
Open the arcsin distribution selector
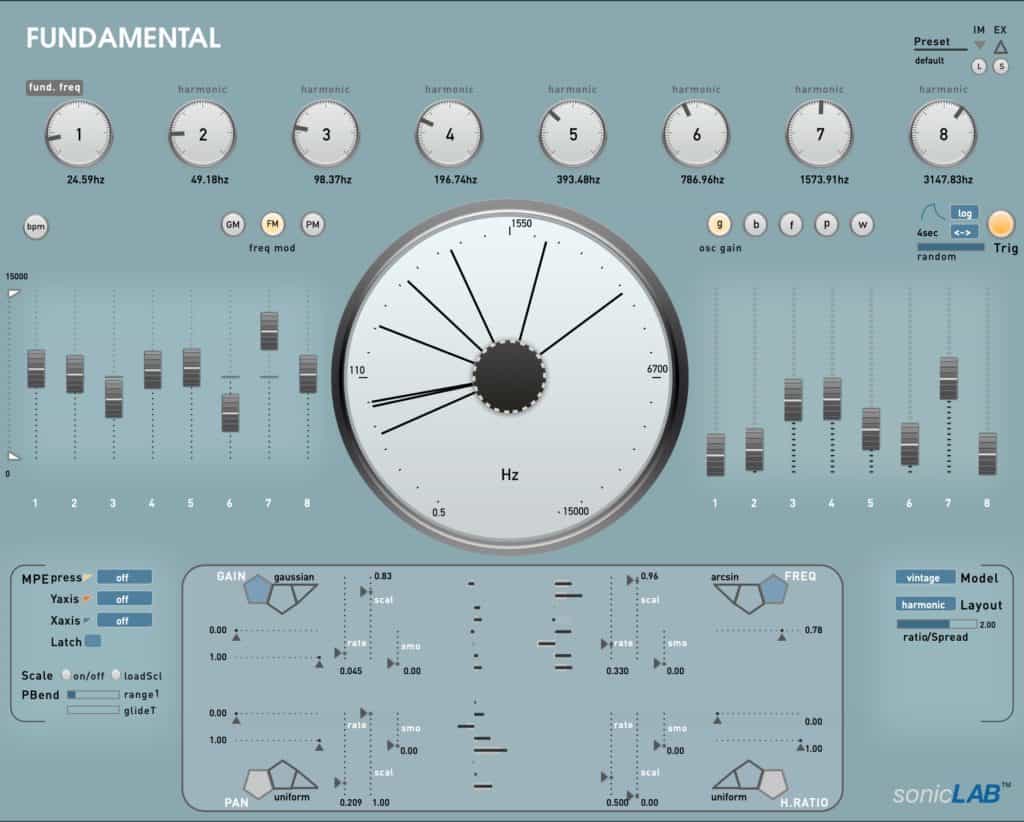[725, 577]
